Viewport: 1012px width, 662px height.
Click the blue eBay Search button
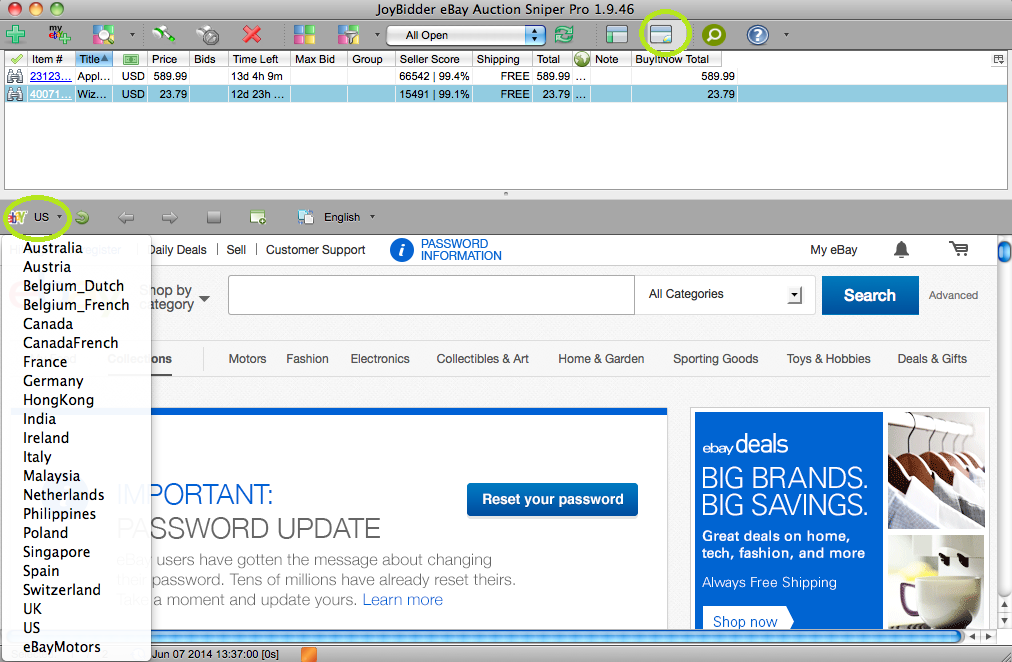coord(870,295)
